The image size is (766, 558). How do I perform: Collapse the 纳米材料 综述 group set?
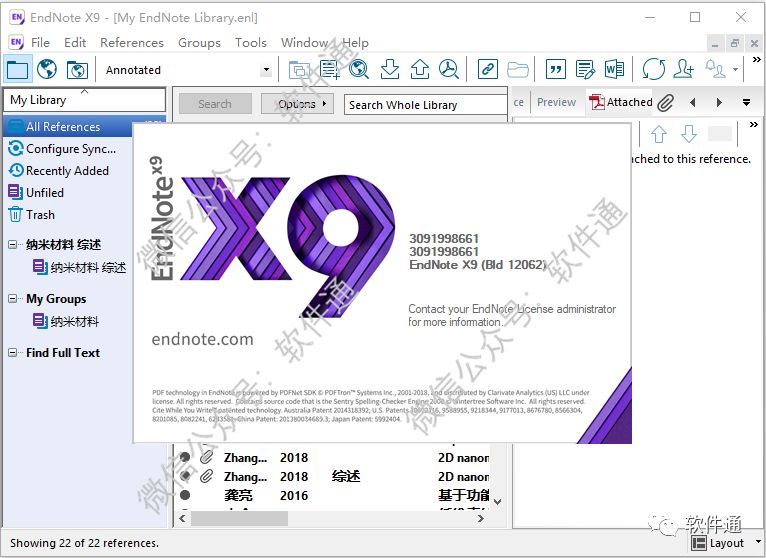(13, 244)
